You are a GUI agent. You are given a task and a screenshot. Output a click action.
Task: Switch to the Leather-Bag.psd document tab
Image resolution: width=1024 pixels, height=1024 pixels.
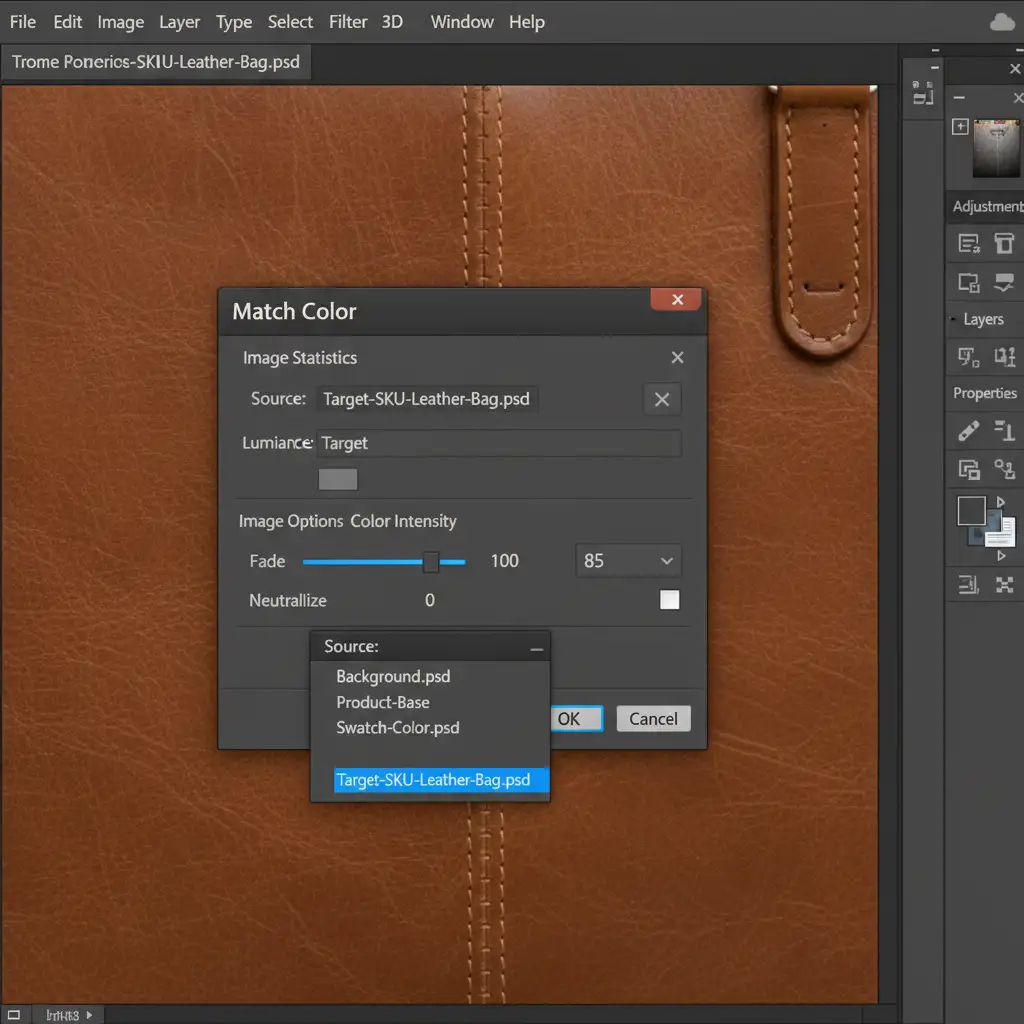click(155, 62)
